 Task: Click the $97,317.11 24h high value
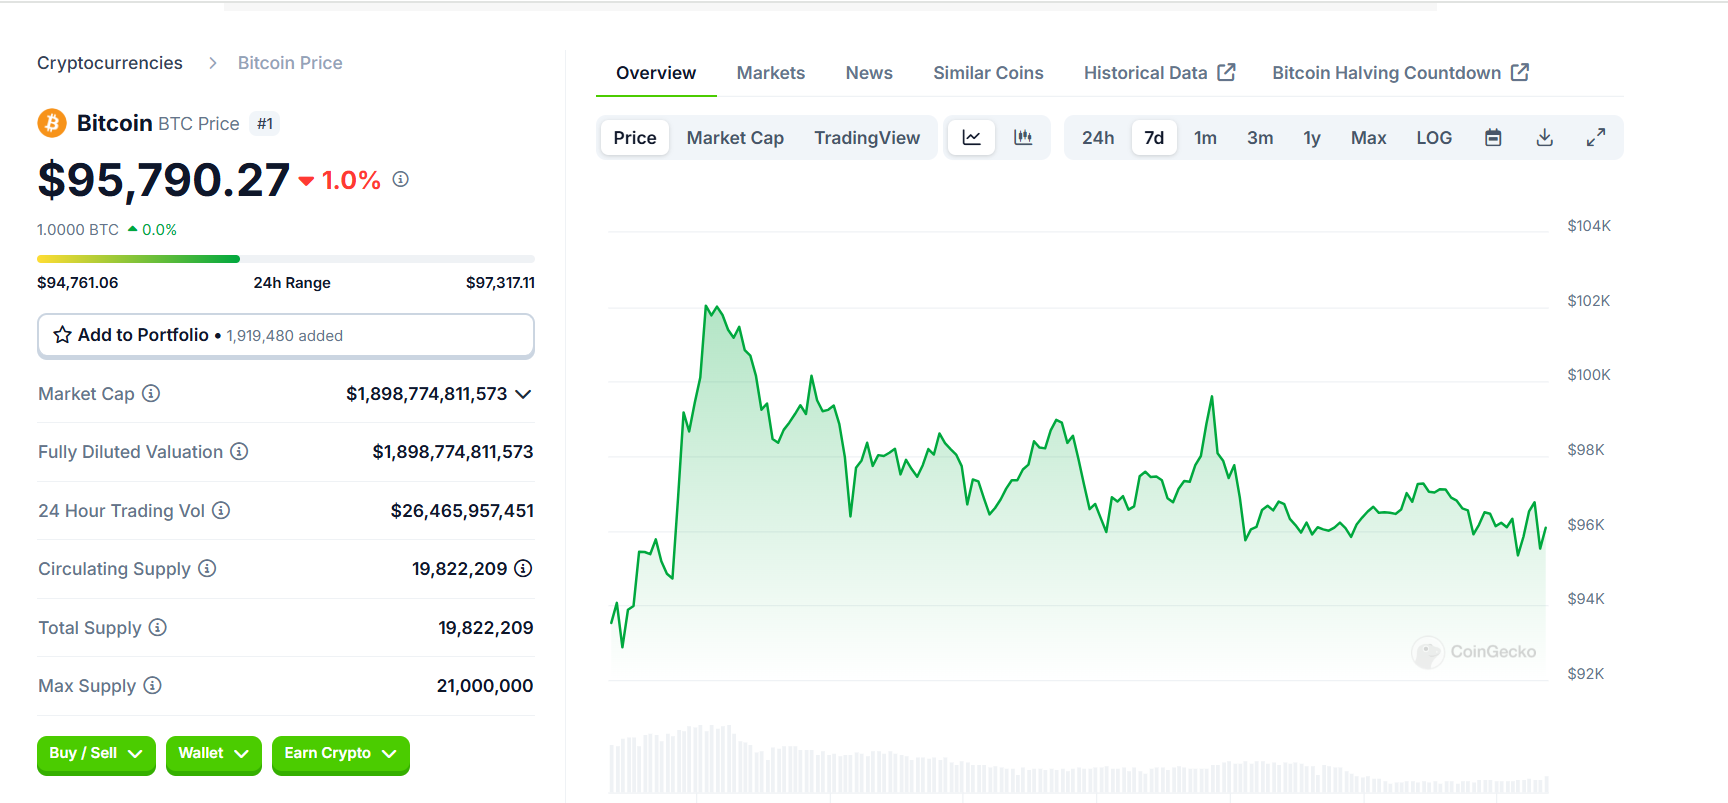coord(500,283)
